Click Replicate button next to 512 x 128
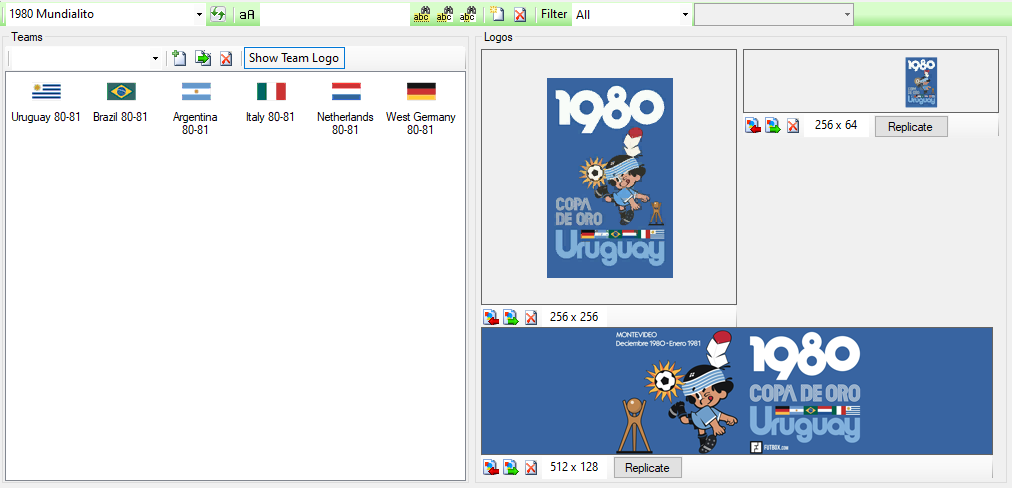Image resolution: width=1012 pixels, height=488 pixels. (647, 467)
